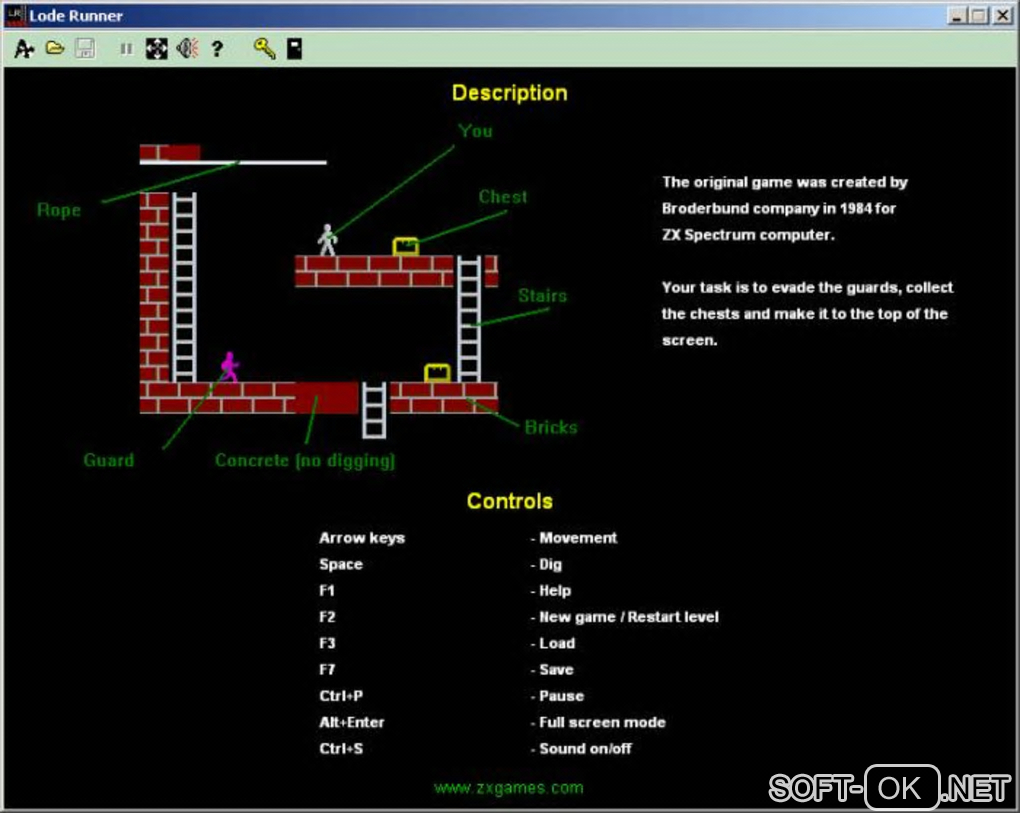Click the 'Bricks' label in the diagram
The height and width of the screenshot is (813, 1020).
[551, 427]
